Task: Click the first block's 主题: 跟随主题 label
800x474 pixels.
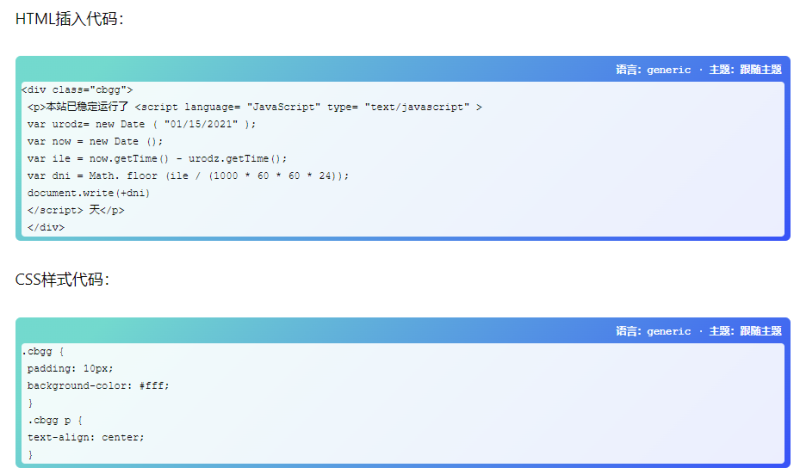Action: pos(745,69)
